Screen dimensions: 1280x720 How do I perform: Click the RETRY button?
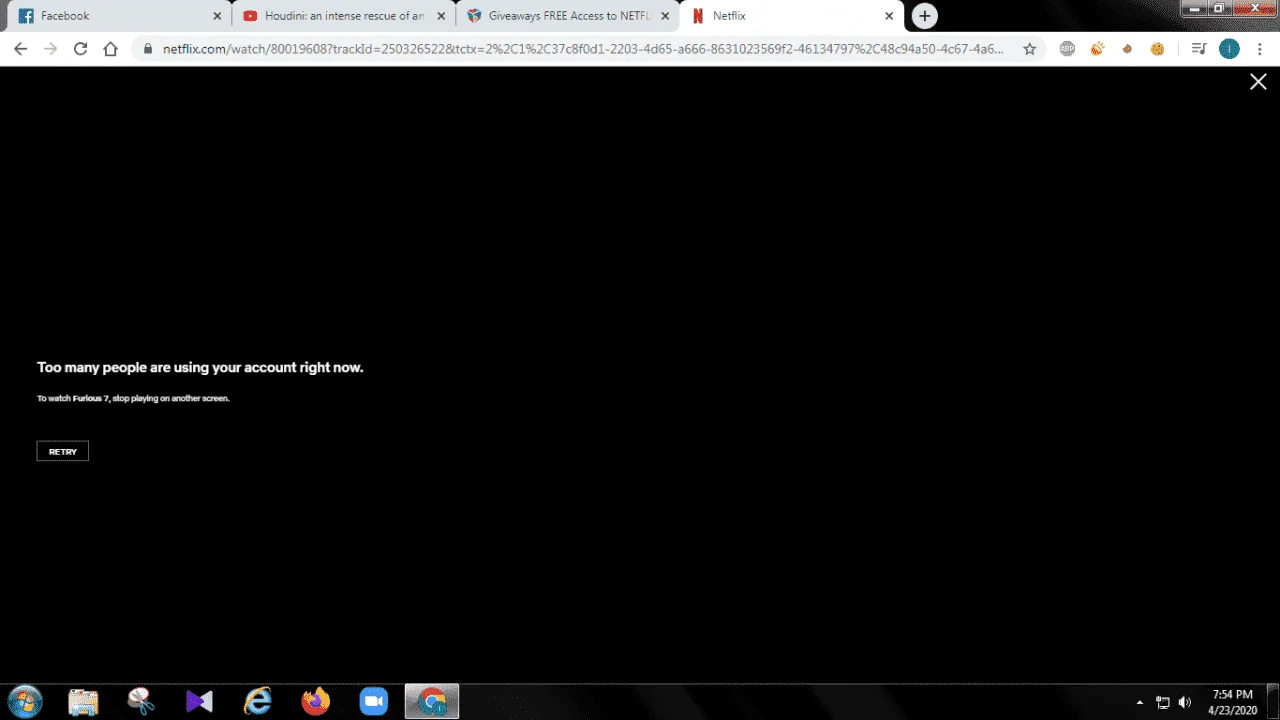(x=62, y=451)
